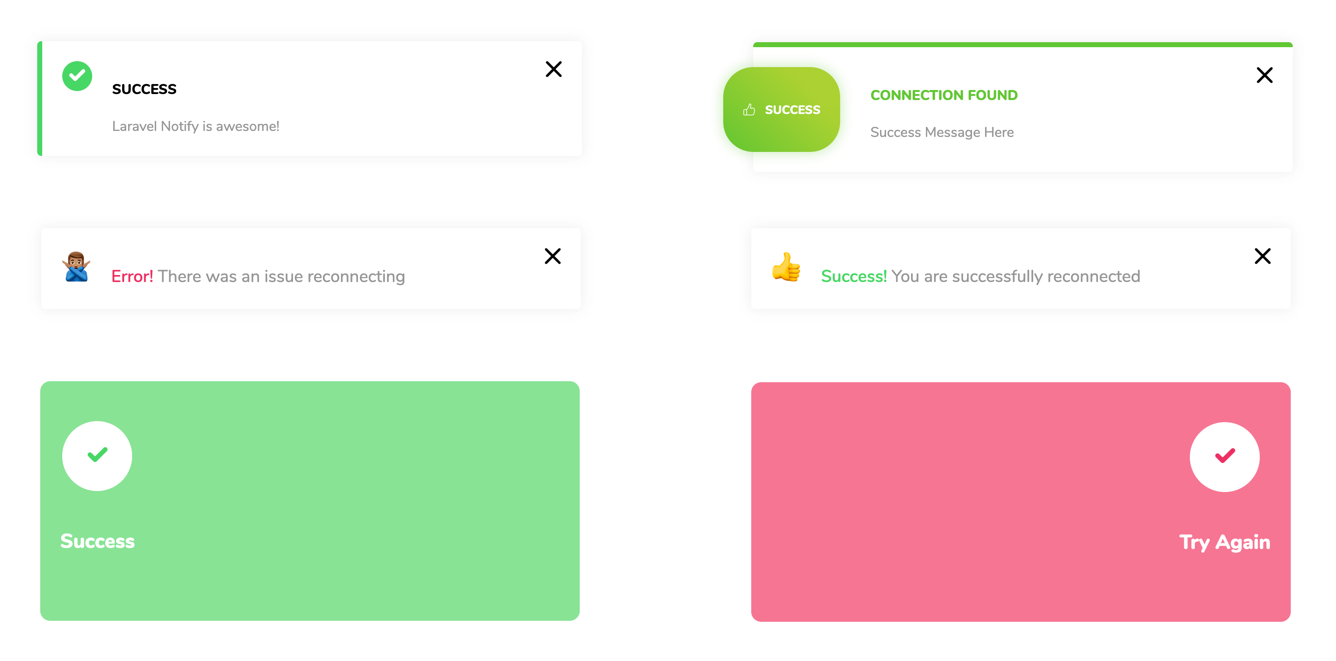Click the Laravel Notify is awesome message
Image resolution: width=1336 pixels, height=661 pixels.
click(x=196, y=126)
